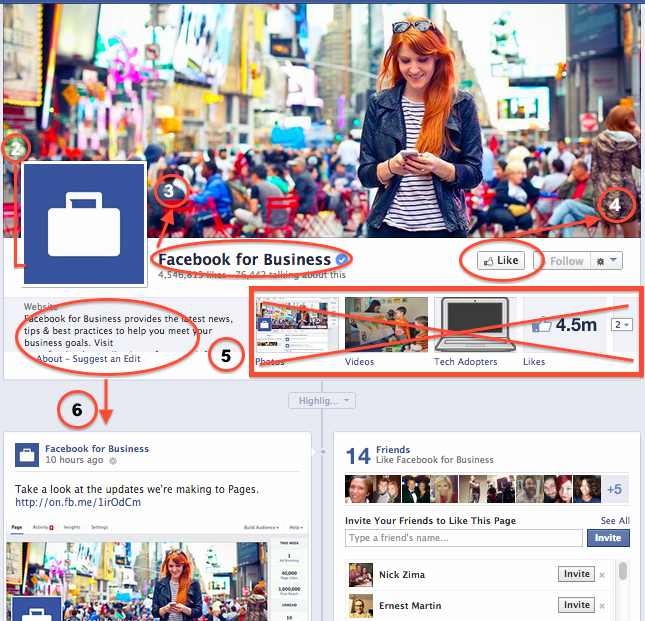Open the Photos tile thumbnail
The width and height of the screenshot is (645, 621).
(x=297, y=325)
